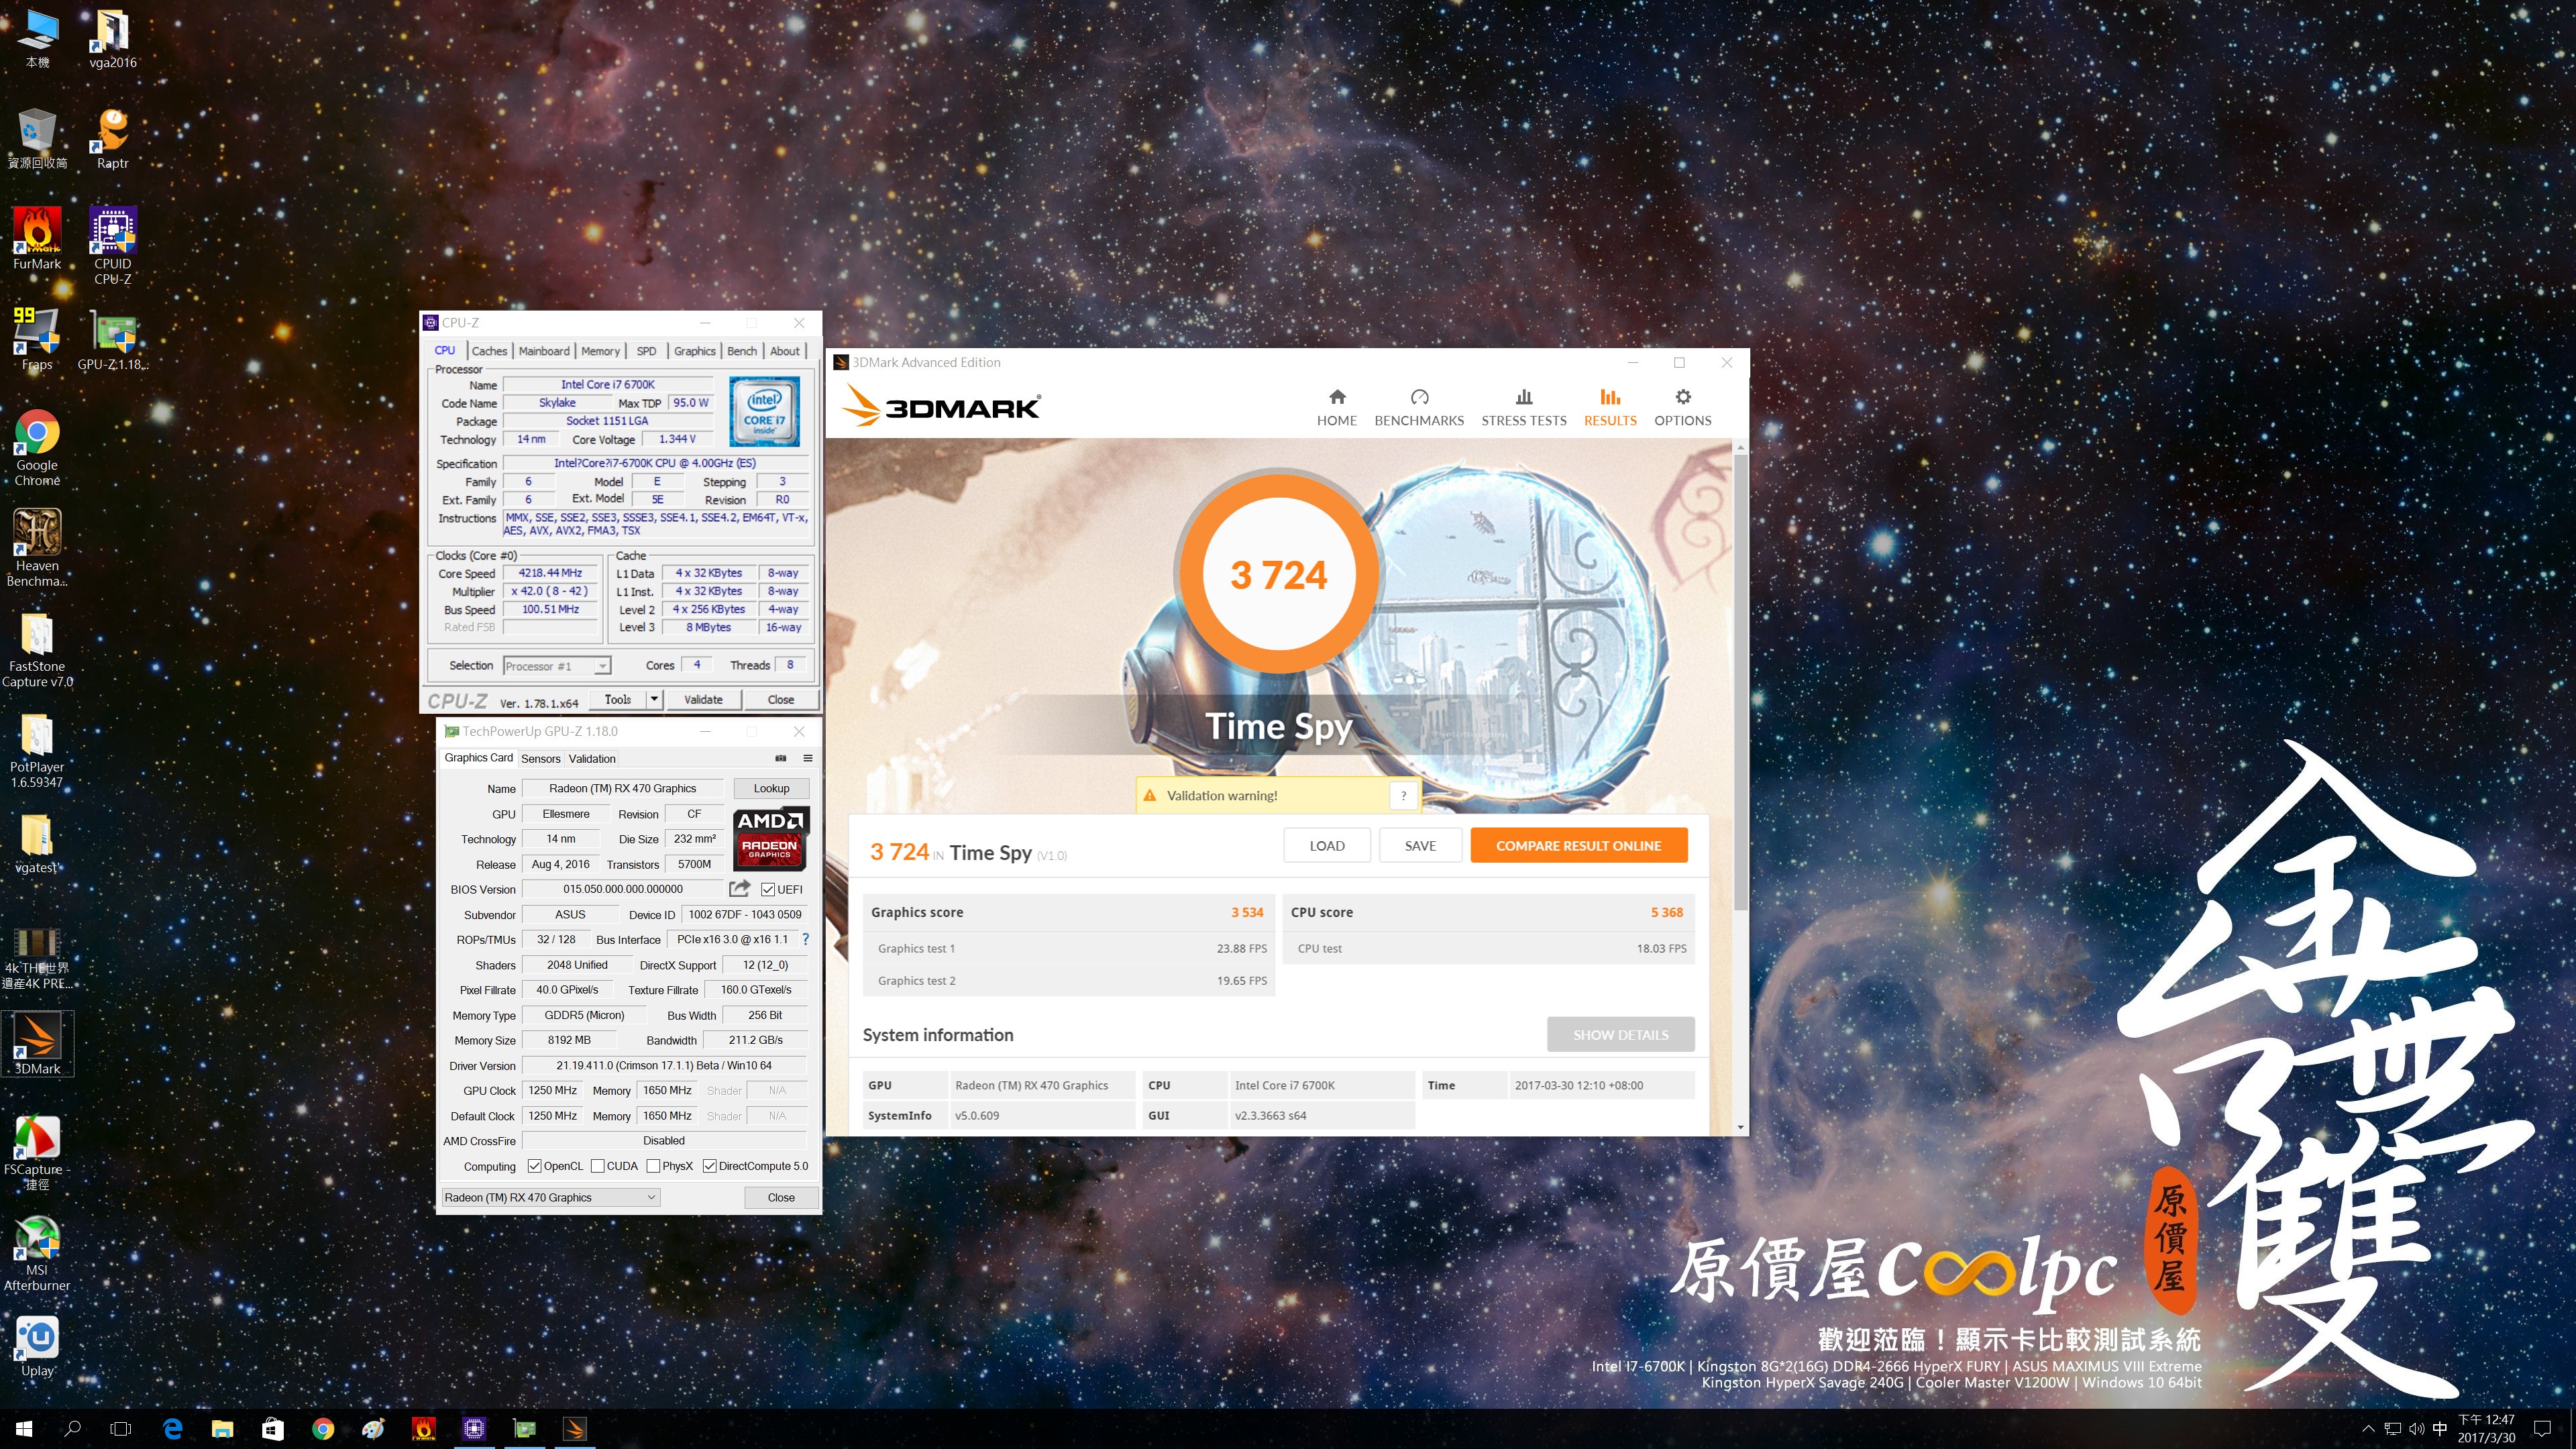2576x1449 pixels.
Task: Open the FSCapture shortcut icon
Action: point(37,1152)
